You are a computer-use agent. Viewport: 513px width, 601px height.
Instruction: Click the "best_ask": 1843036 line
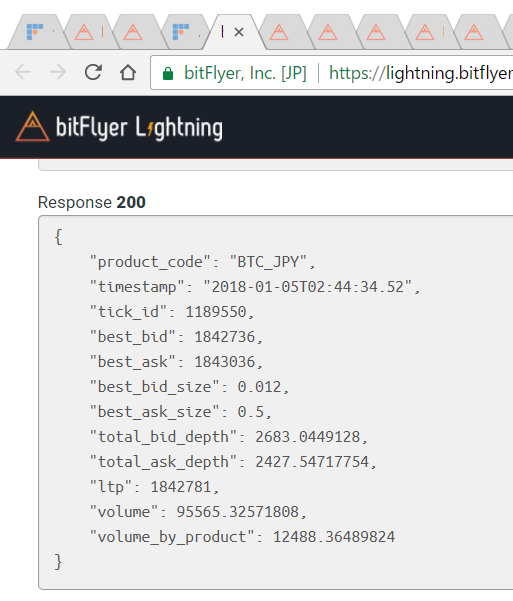point(176,362)
